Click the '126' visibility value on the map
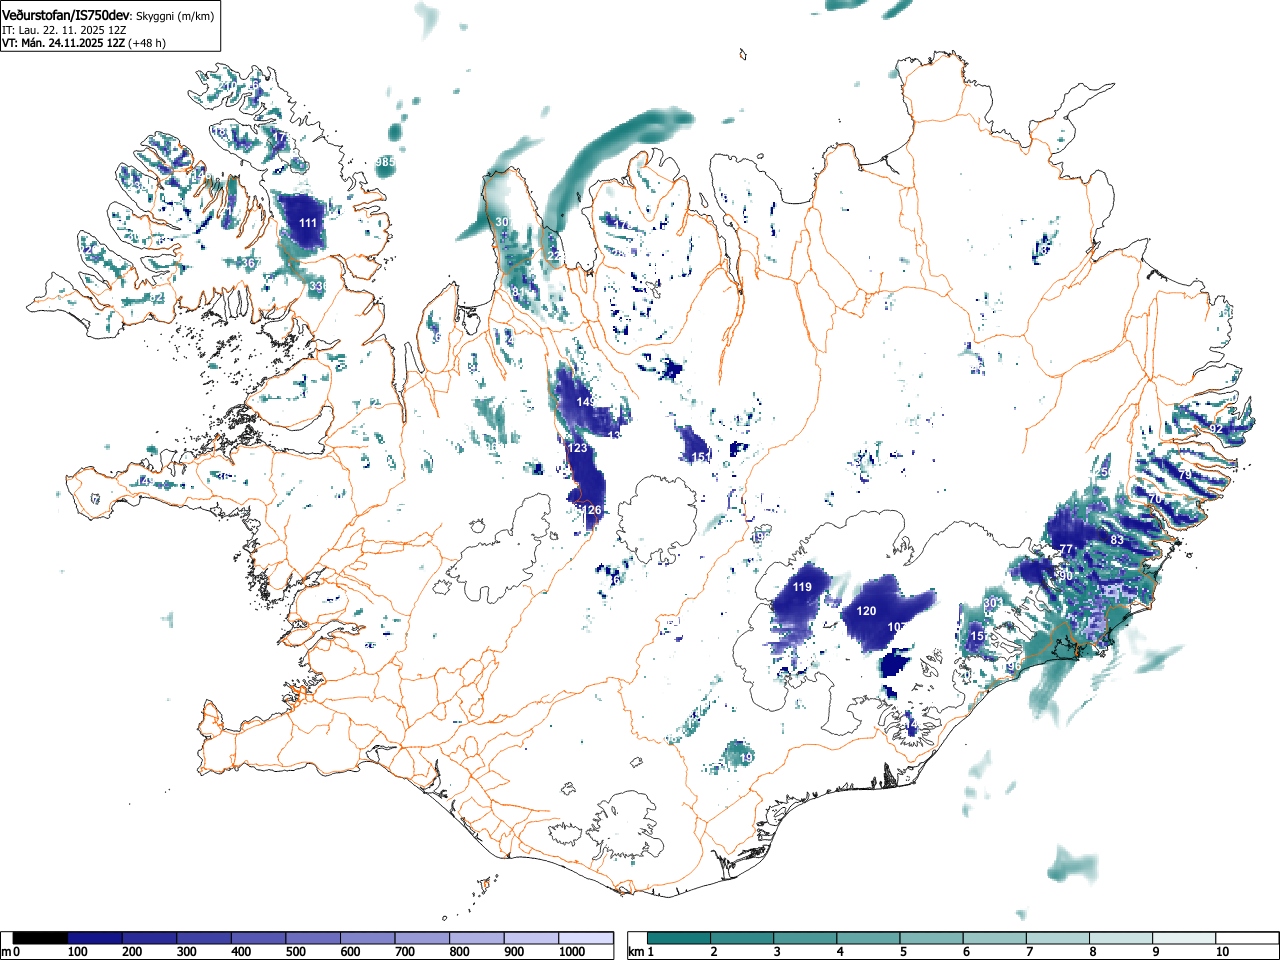The height and width of the screenshot is (960, 1280). [592, 510]
